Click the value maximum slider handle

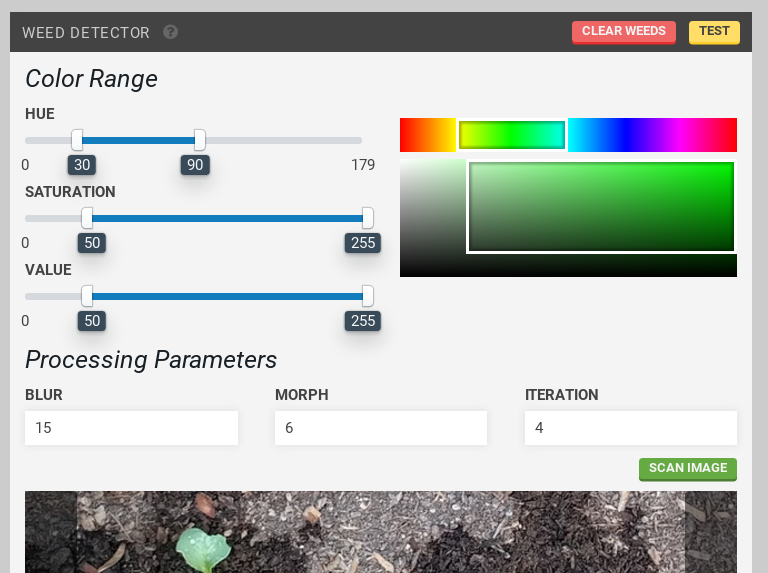tap(368, 296)
